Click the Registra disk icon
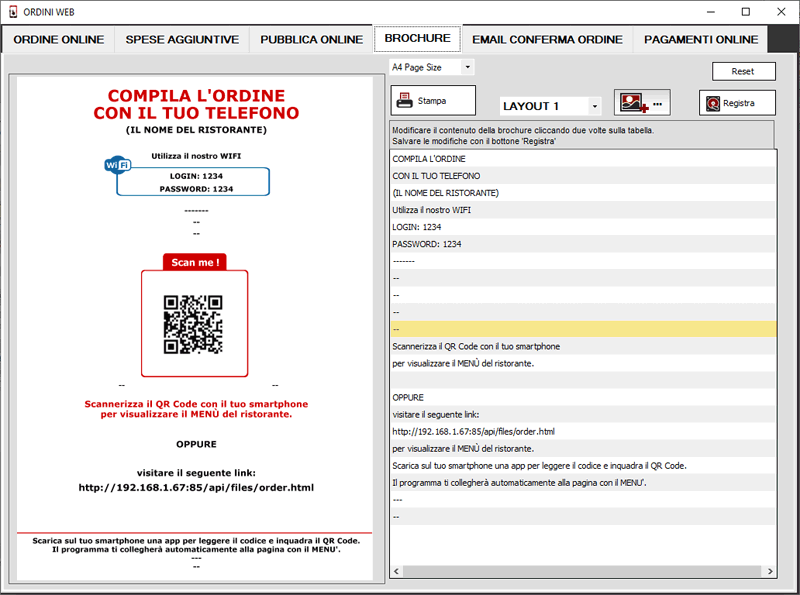This screenshot has width=800, height=595. pyautogui.click(x=713, y=104)
